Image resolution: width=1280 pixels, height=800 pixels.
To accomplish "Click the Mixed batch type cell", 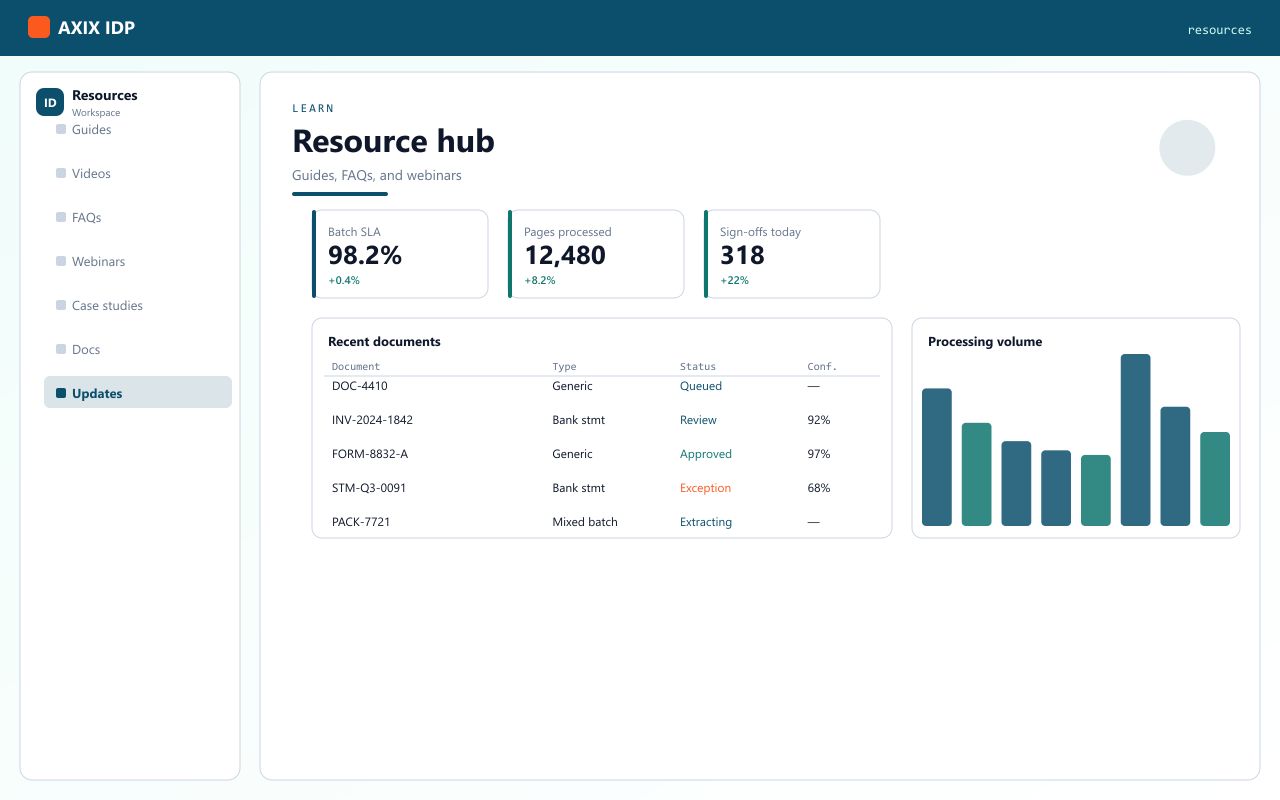I will pyautogui.click(x=585, y=522).
